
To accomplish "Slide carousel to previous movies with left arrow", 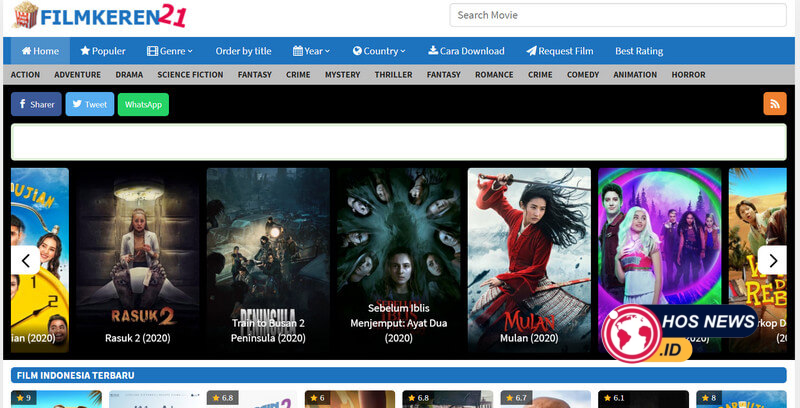I will 26,260.
